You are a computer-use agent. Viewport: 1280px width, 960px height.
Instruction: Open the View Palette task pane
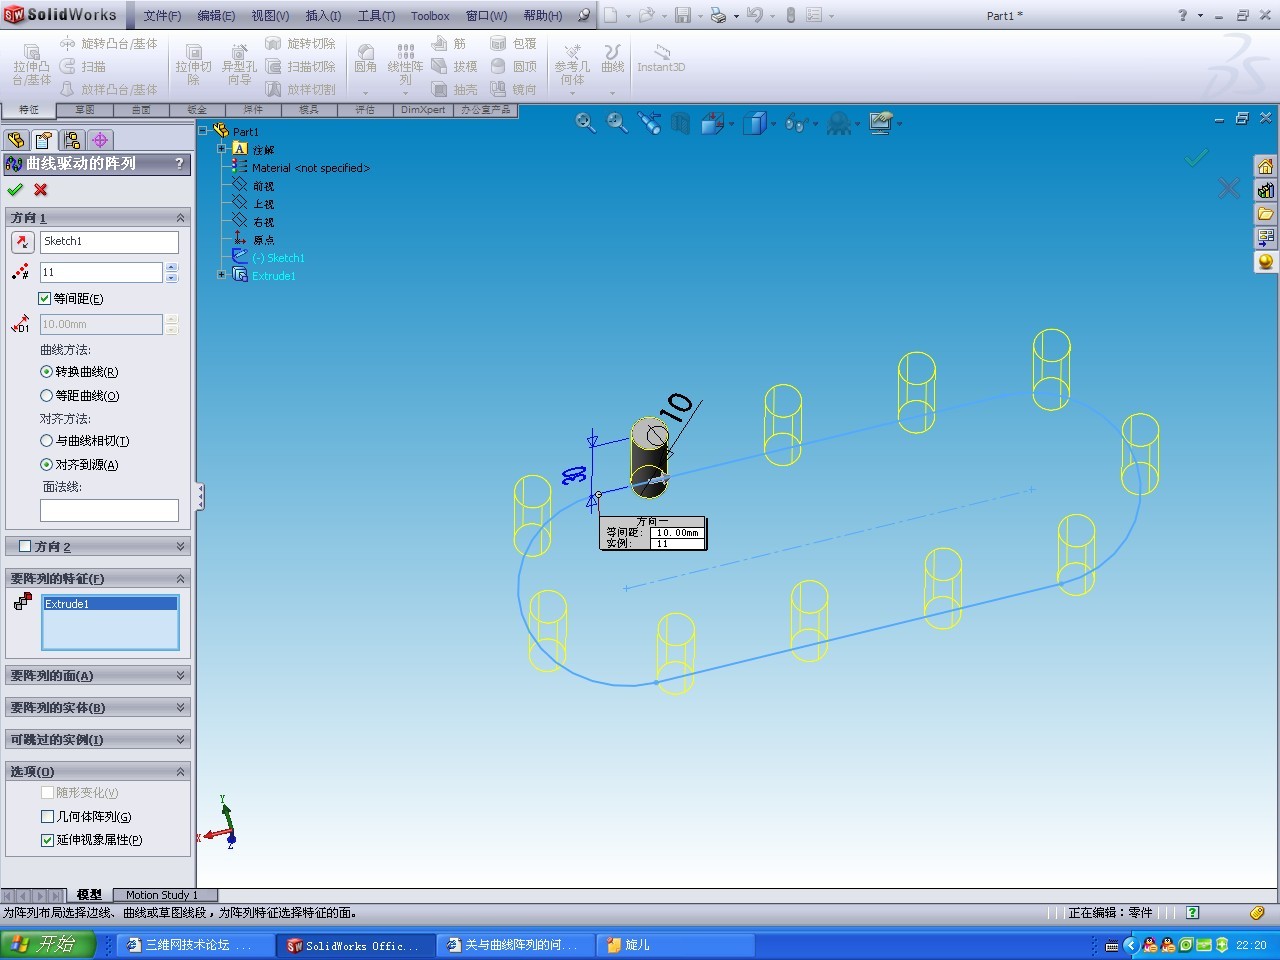click(1265, 237)
